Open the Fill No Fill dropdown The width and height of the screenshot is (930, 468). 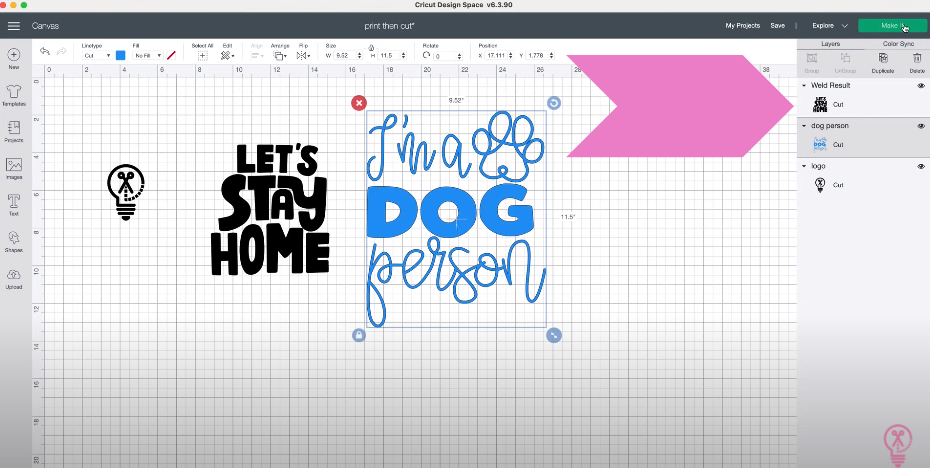click(x=148, y=55)
